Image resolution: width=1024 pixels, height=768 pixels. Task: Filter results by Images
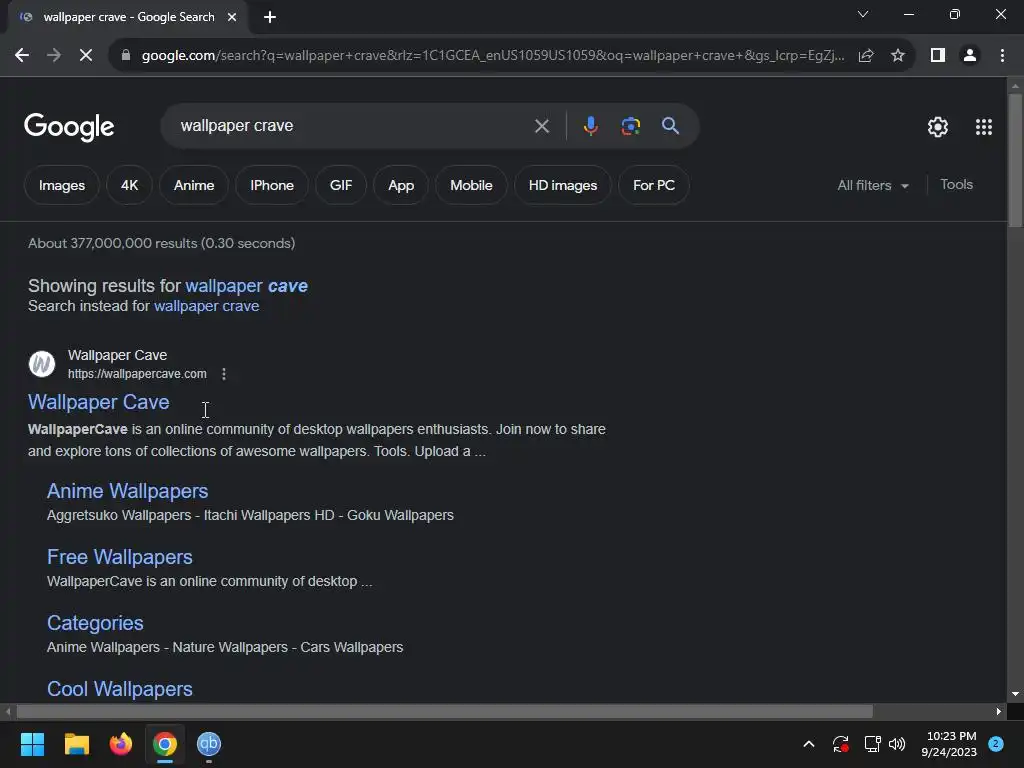pos(61,185)
